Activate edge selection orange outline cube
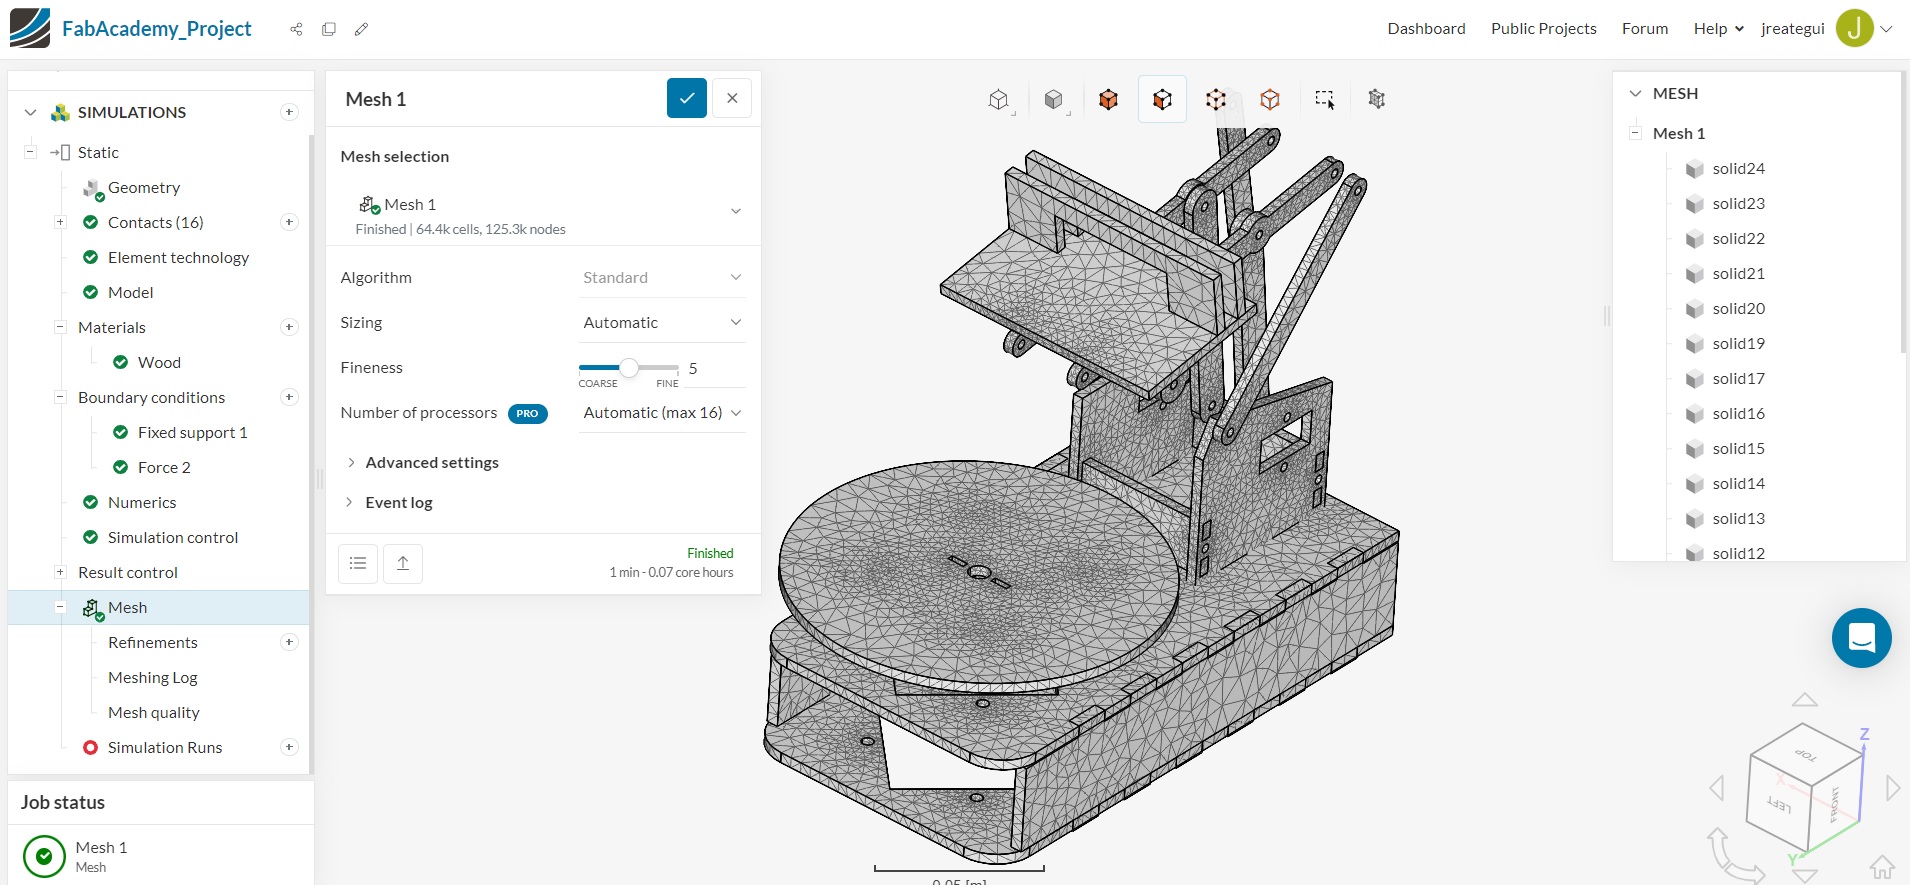 click(1270, 99)
